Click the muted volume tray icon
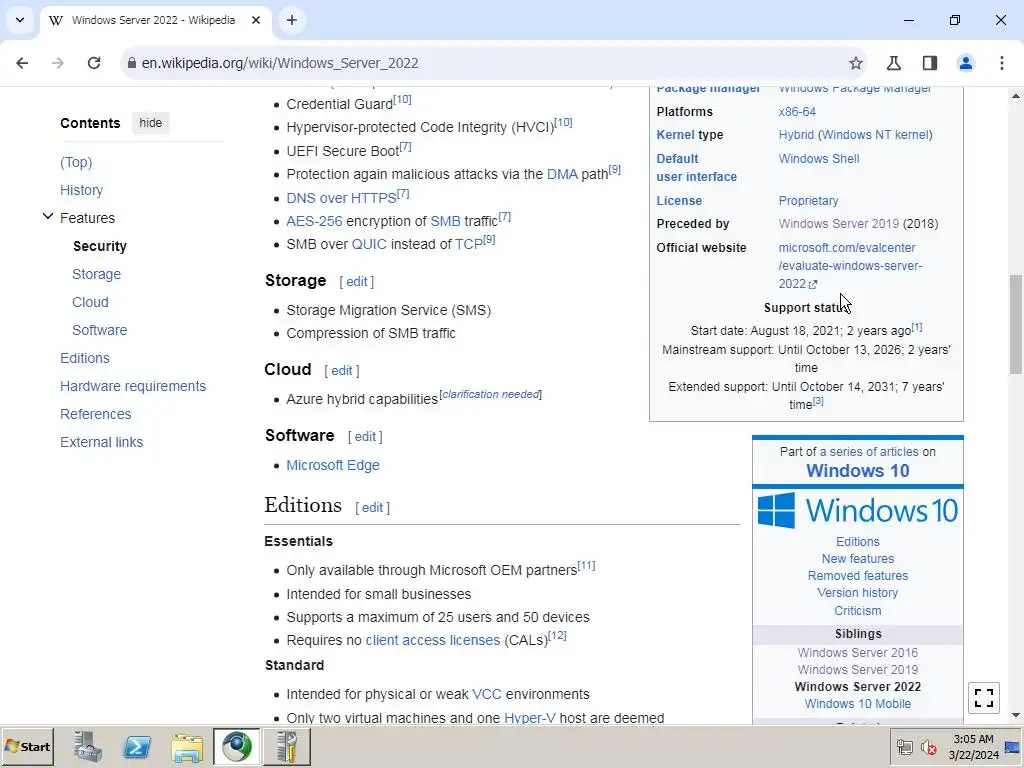The height and width of the screenshot is (768, 1024). pyautogui.click(x=928, y=746)
